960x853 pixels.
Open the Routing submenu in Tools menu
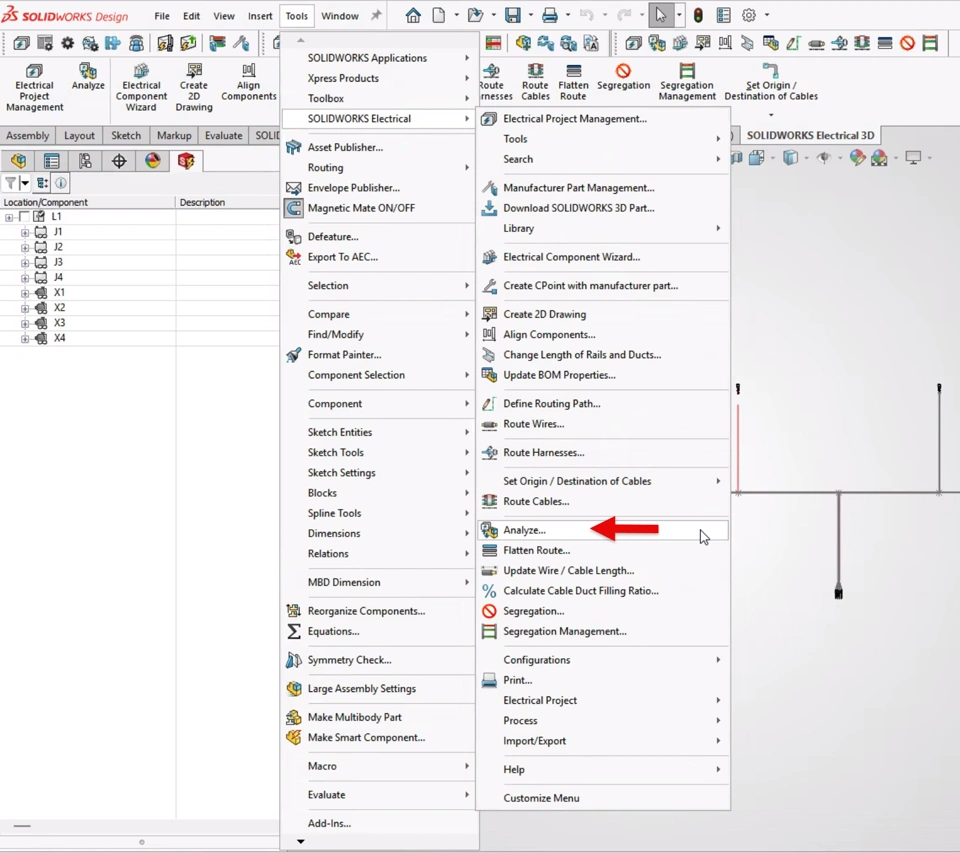[x=378, y=168]
